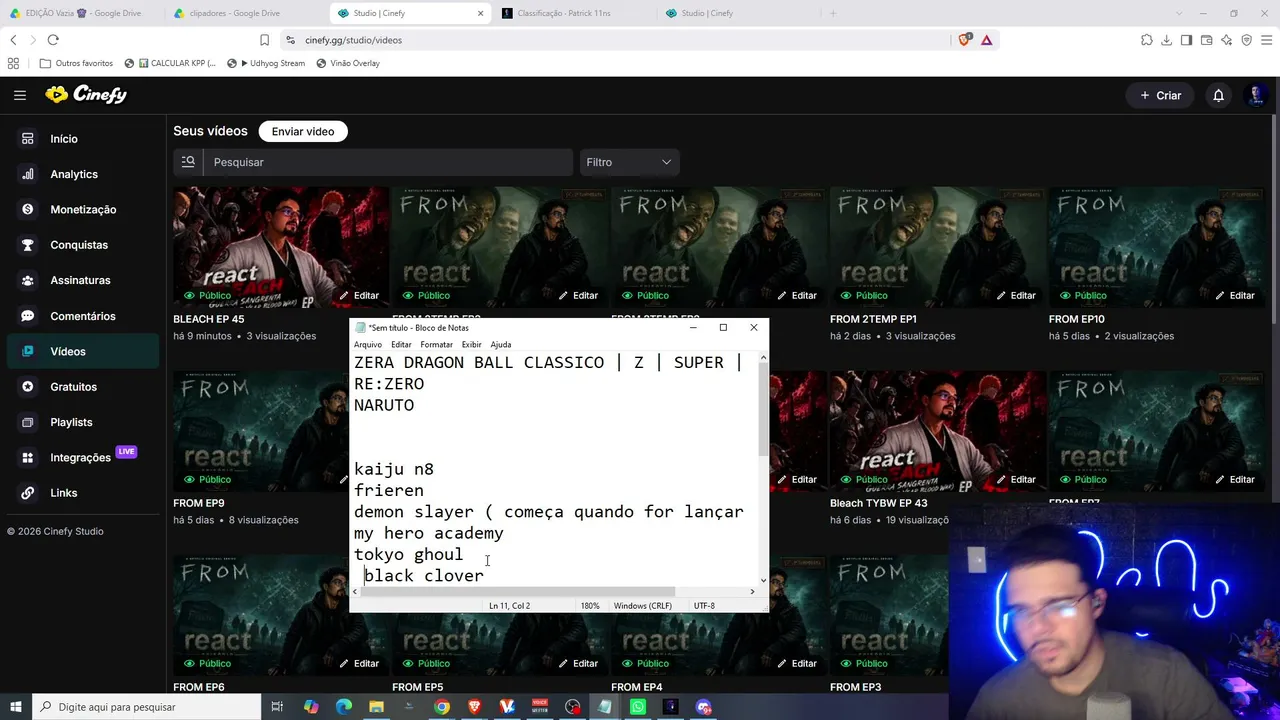Viewport: 1280px width, 720px height.
Task: Go to Início in the sidebar
Action: point(83,139)
